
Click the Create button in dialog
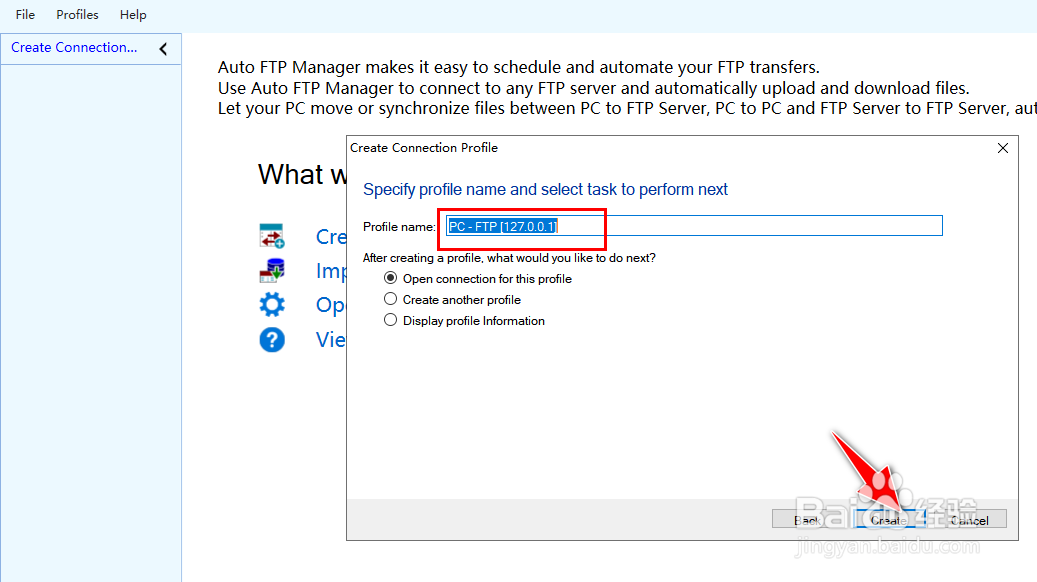888,520
